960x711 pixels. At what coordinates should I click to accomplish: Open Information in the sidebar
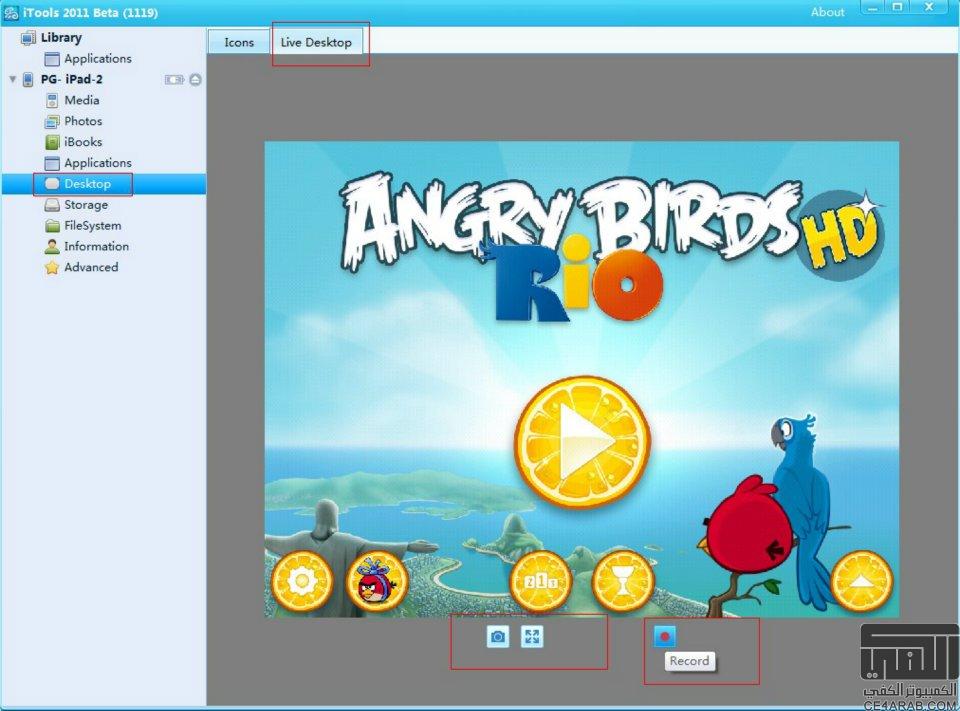click(x=97, y=246)
